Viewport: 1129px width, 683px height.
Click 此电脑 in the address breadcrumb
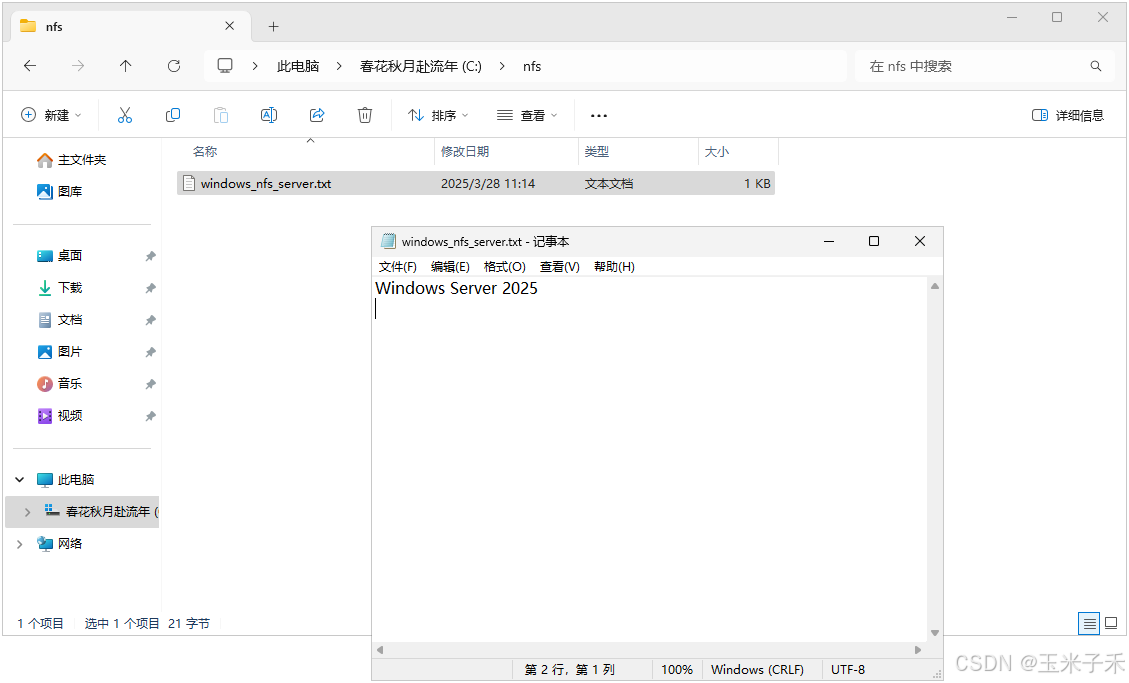click(298, 66)
